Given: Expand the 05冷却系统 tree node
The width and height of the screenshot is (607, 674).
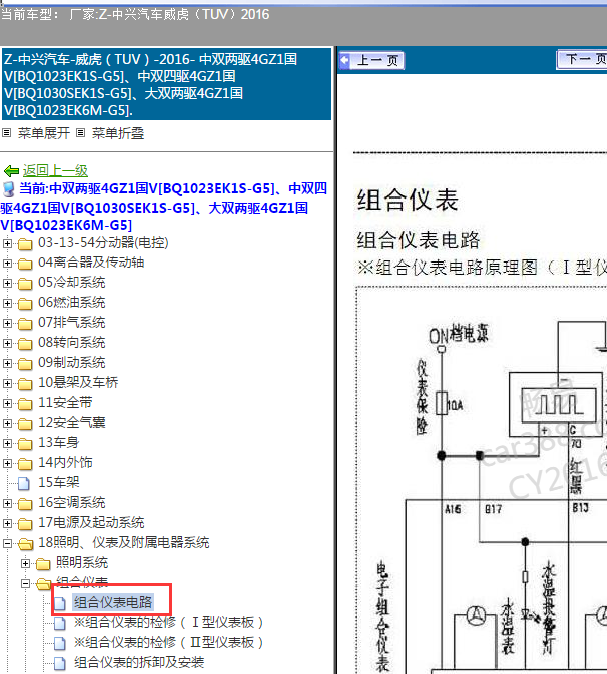Looking at the screenshot, I should (x=7, y=283).
